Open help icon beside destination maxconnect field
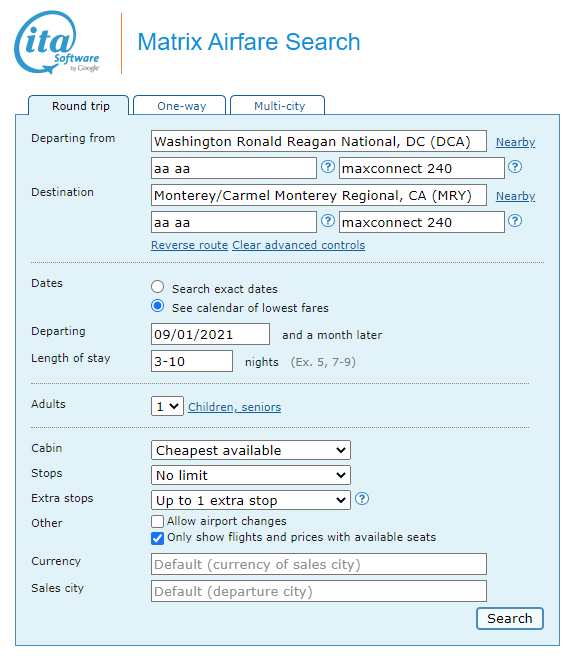 click(515, 221)
